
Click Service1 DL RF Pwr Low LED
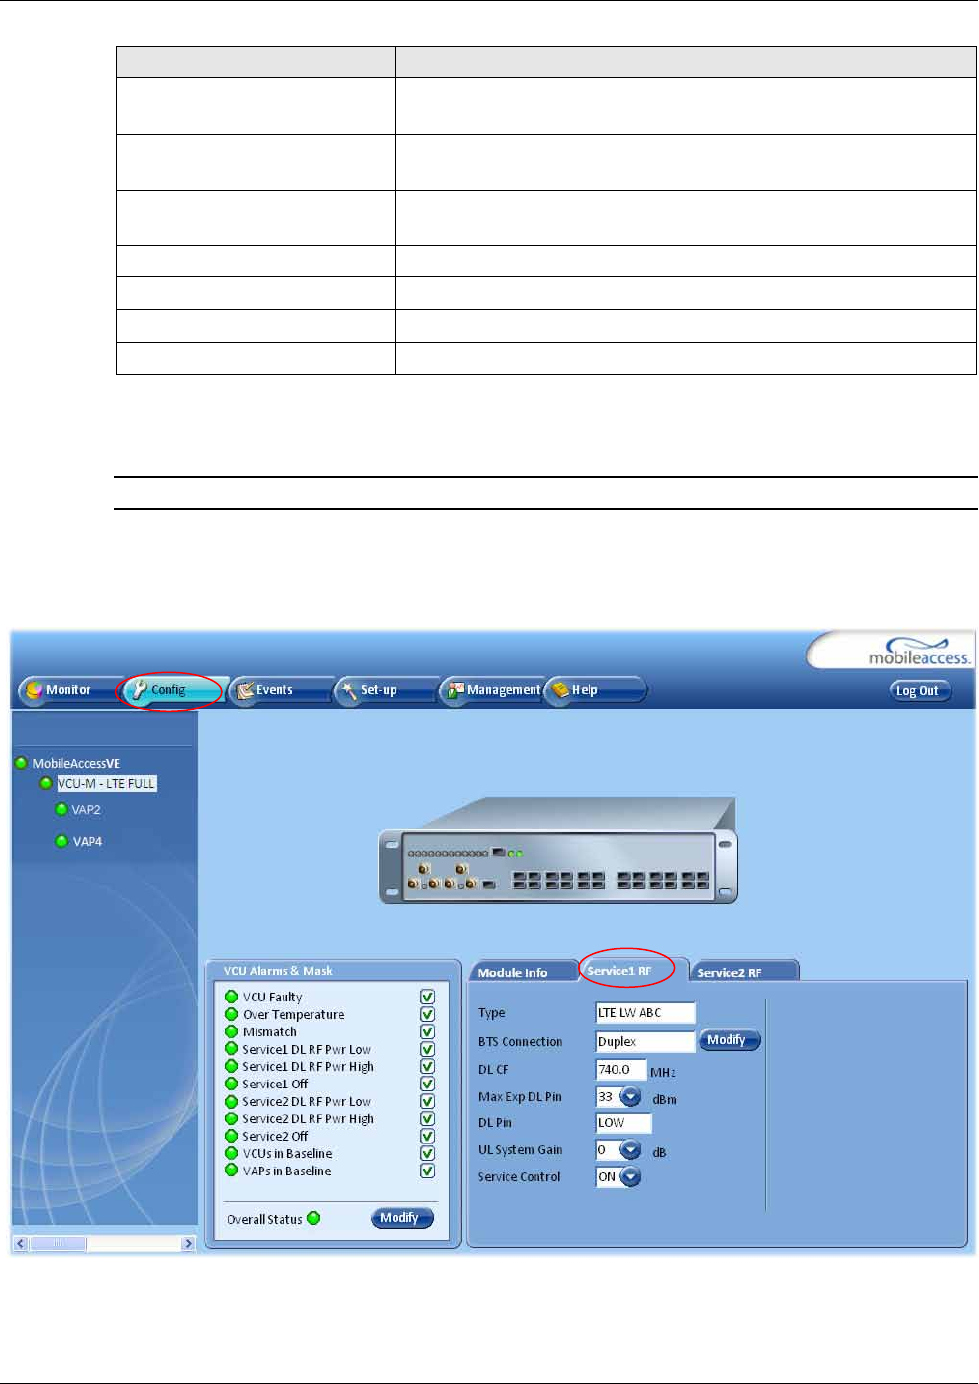click(231, 1049)
